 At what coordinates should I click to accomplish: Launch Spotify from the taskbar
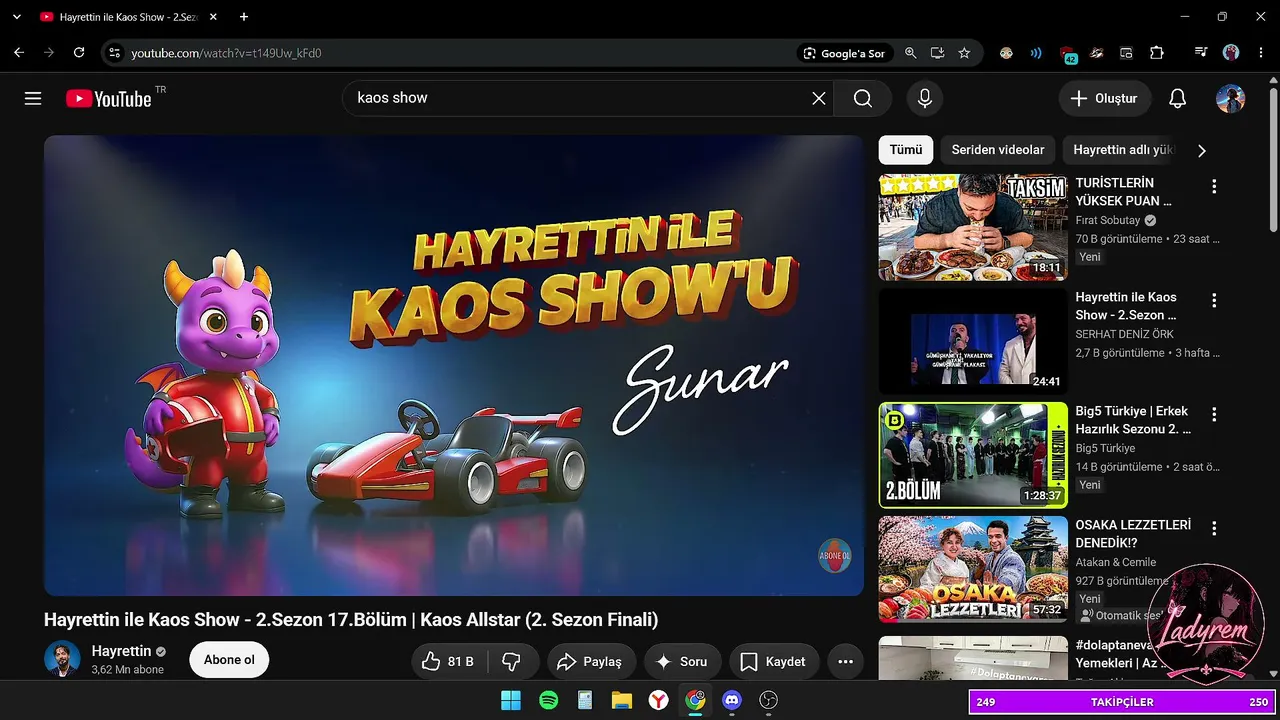pos(548,700)
